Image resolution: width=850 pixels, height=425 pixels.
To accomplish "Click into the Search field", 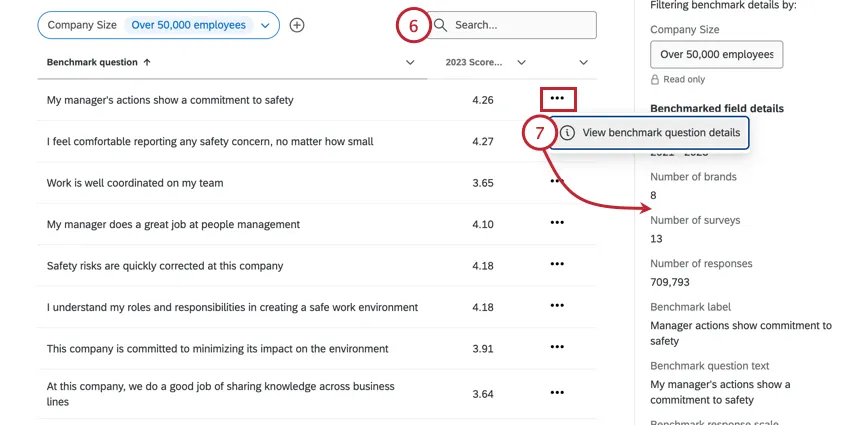I will click(520, 25).
